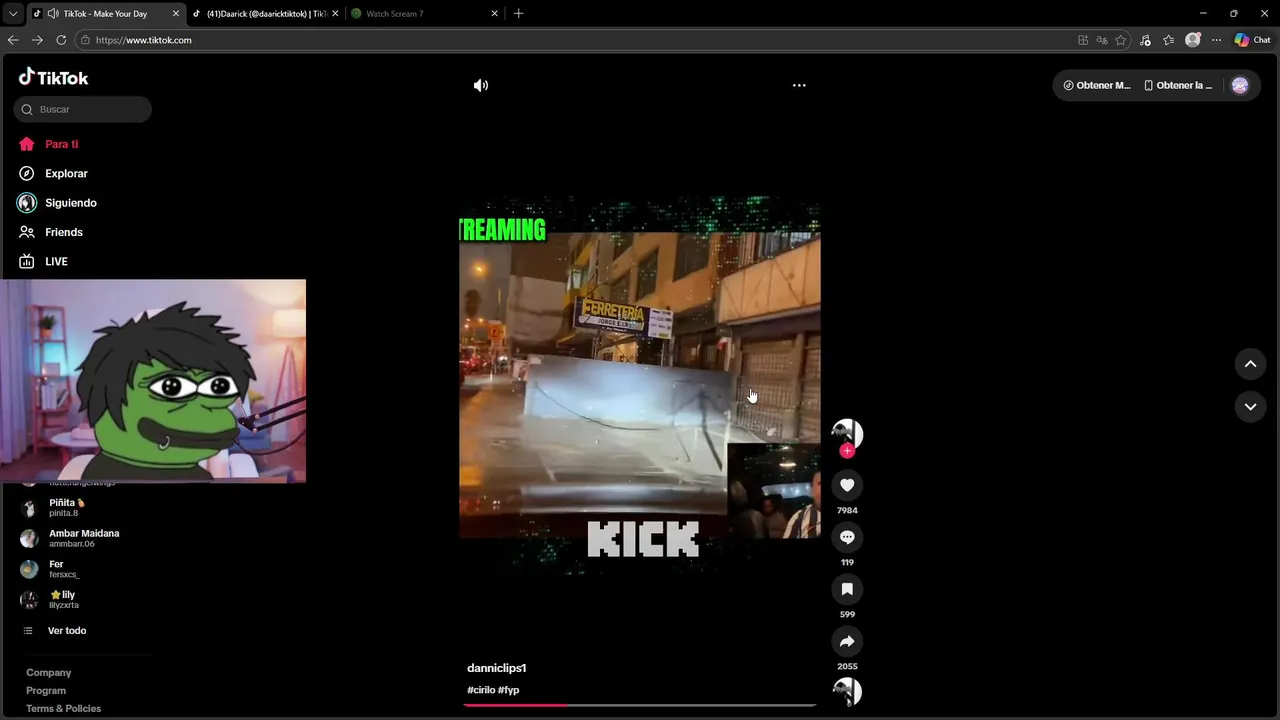Image resolution: width=1280 pixels, height=720 pixels.
Task: Open Ambar Maidana followed account
Action: click(83, 538)
